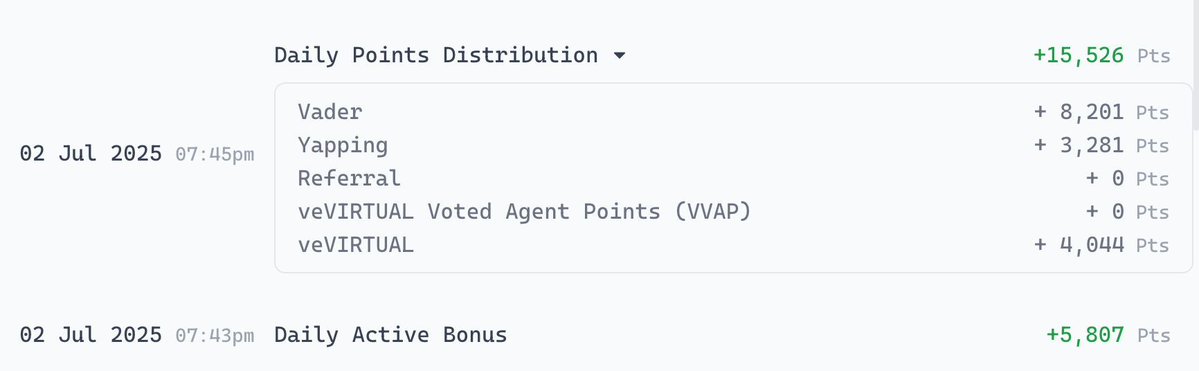
Task: Click the 02 Jul 2025 07:45pm timestamp
Action: (137, 154)
